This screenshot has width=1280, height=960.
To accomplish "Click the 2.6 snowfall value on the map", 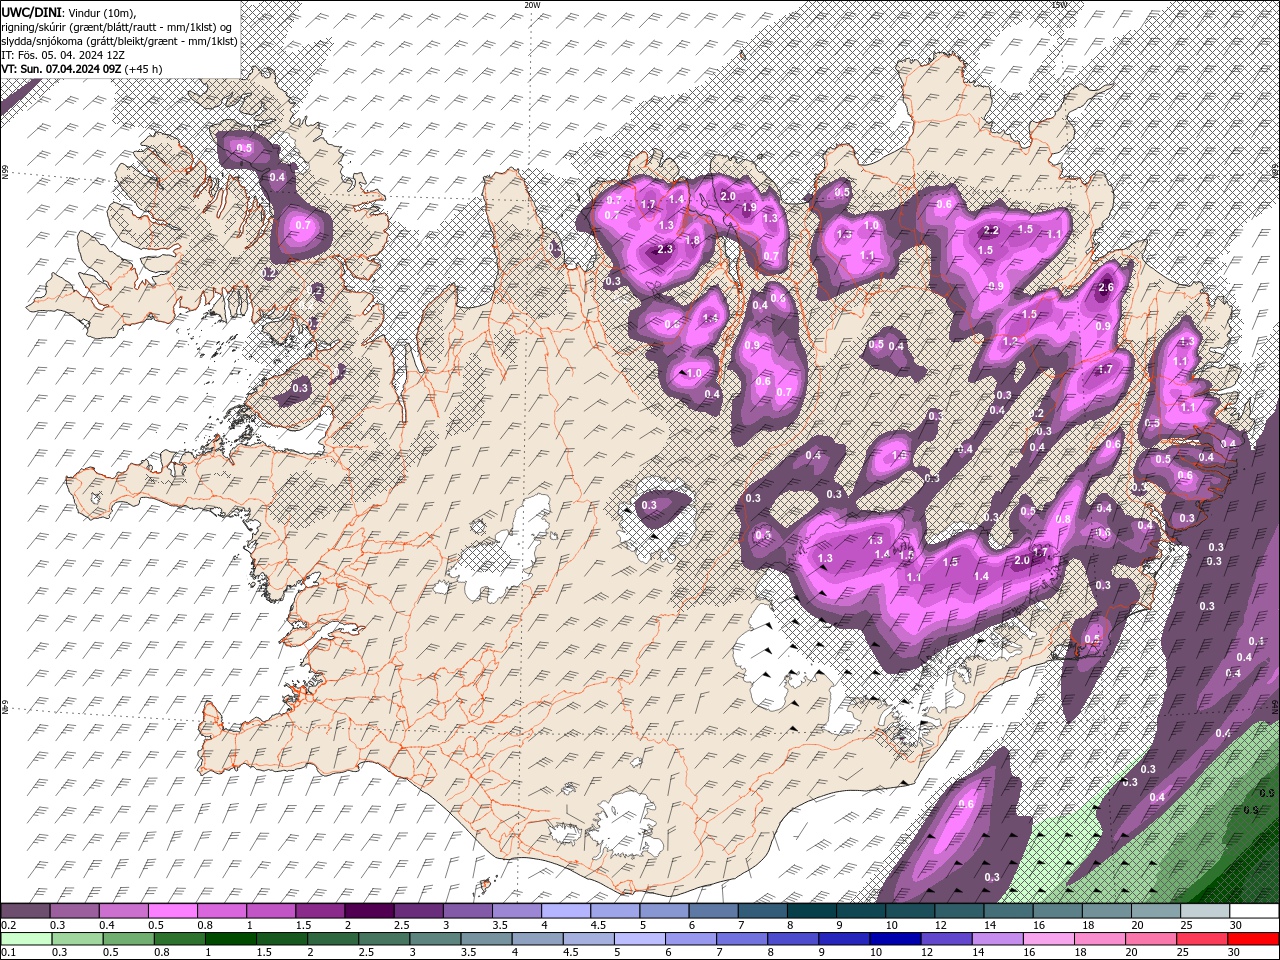I will (x=1105, y=288).
